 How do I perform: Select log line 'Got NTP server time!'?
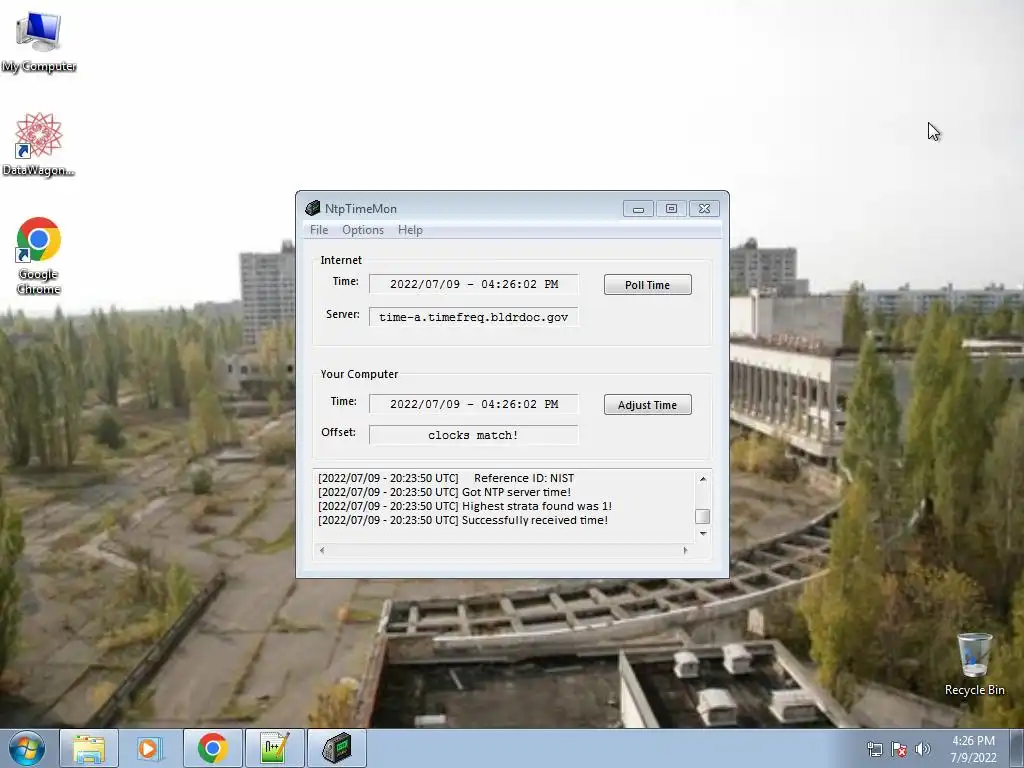(x=444, y=492)
